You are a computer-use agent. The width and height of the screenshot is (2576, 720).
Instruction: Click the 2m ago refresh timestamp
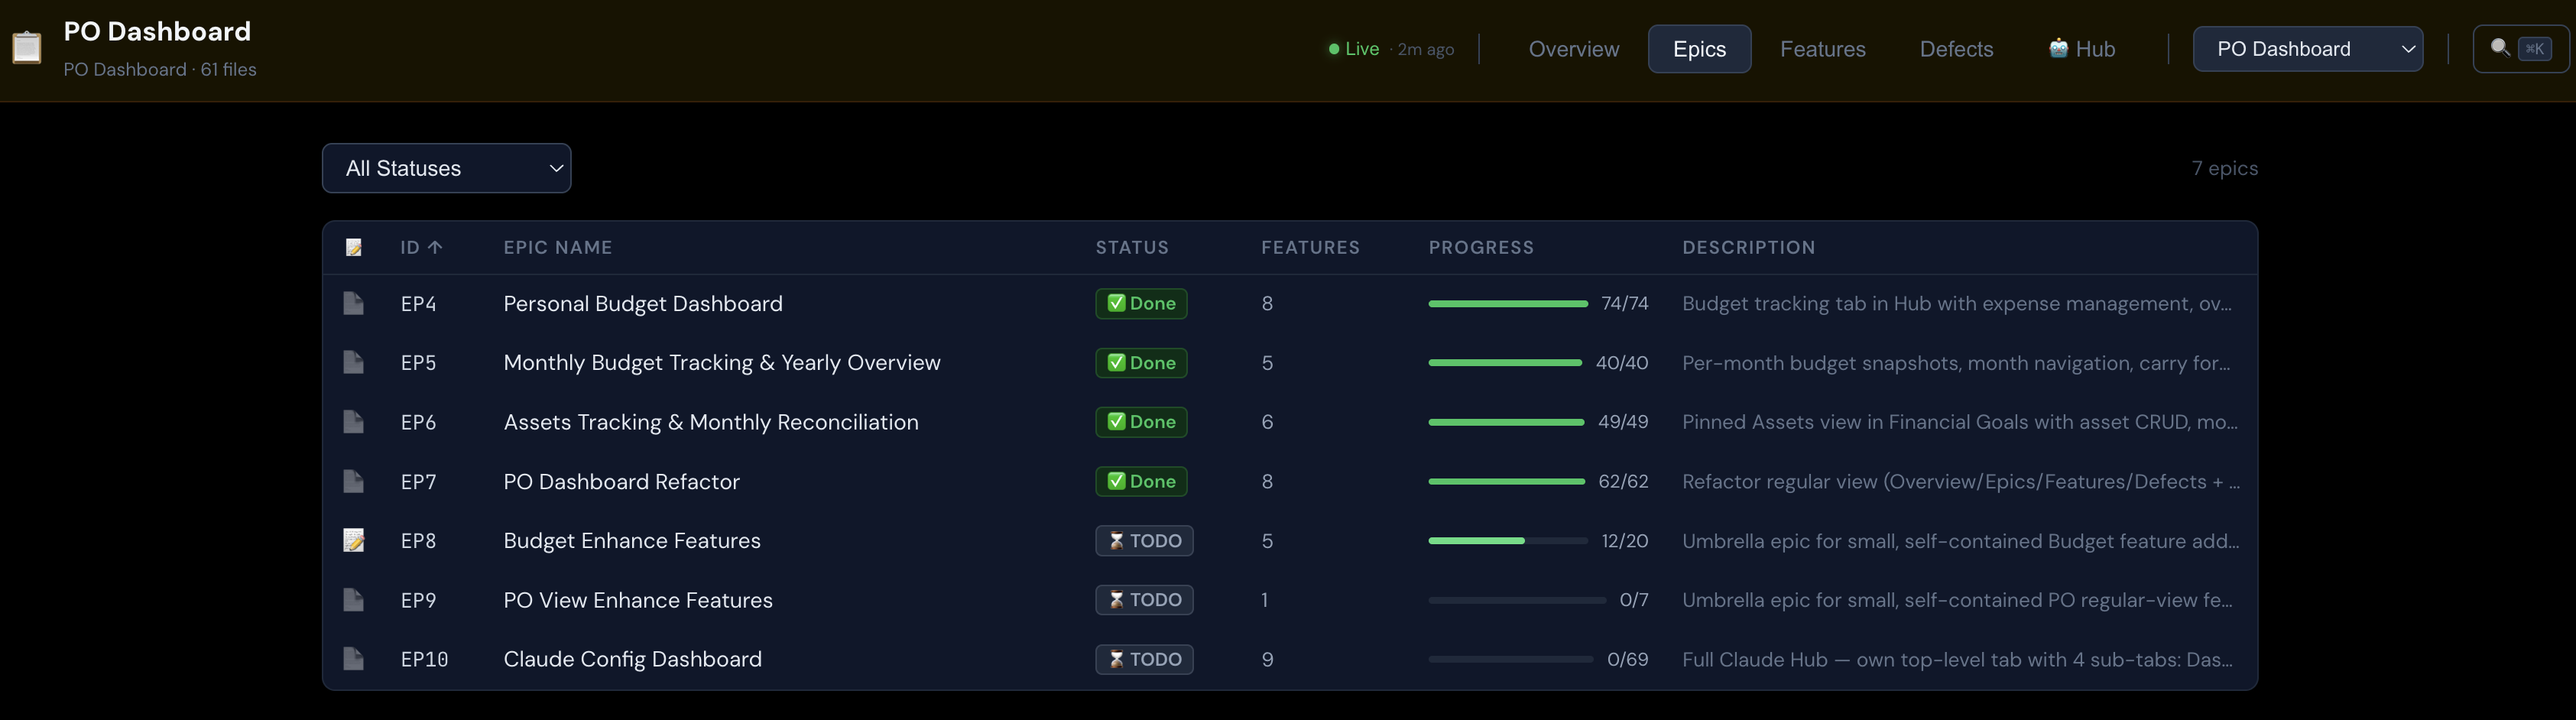click(x=1425, y=49)
